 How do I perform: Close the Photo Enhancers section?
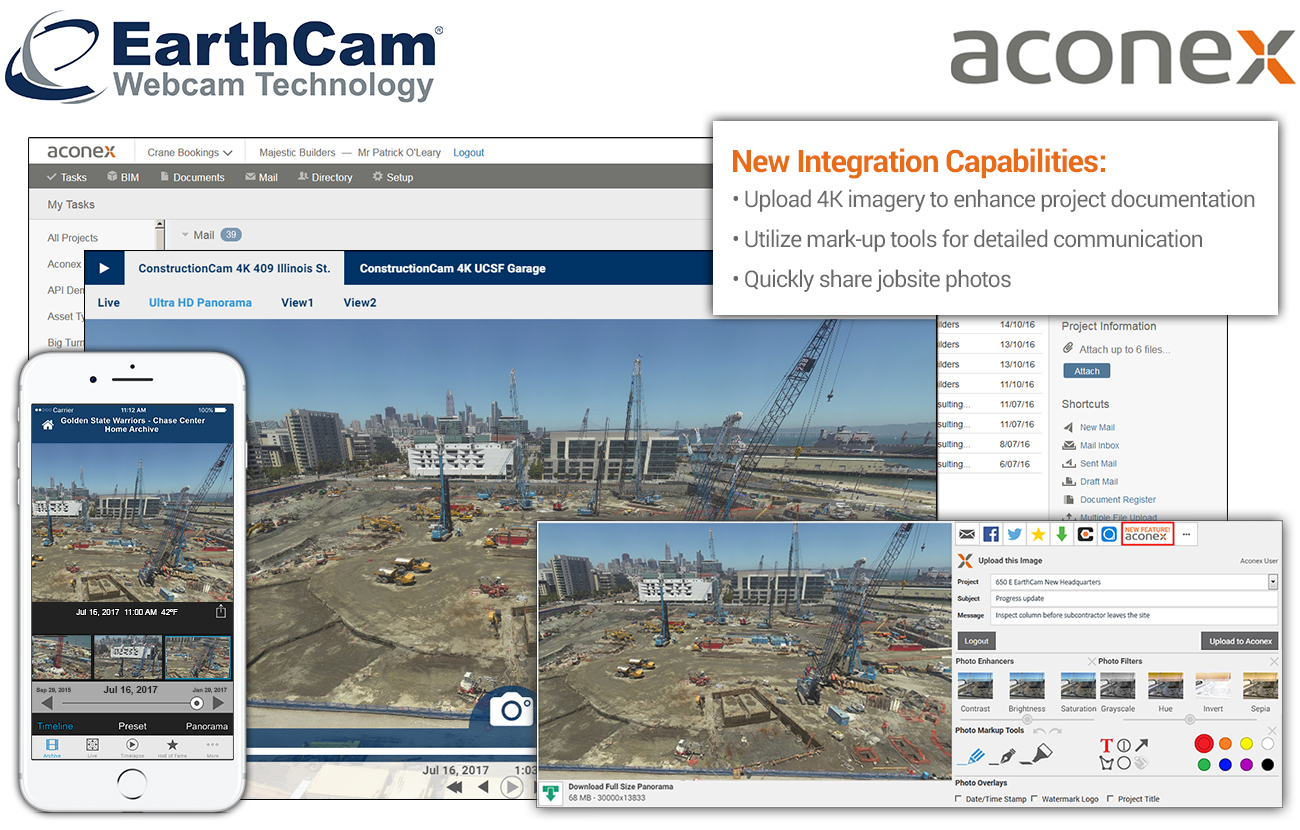point(1092,661)
